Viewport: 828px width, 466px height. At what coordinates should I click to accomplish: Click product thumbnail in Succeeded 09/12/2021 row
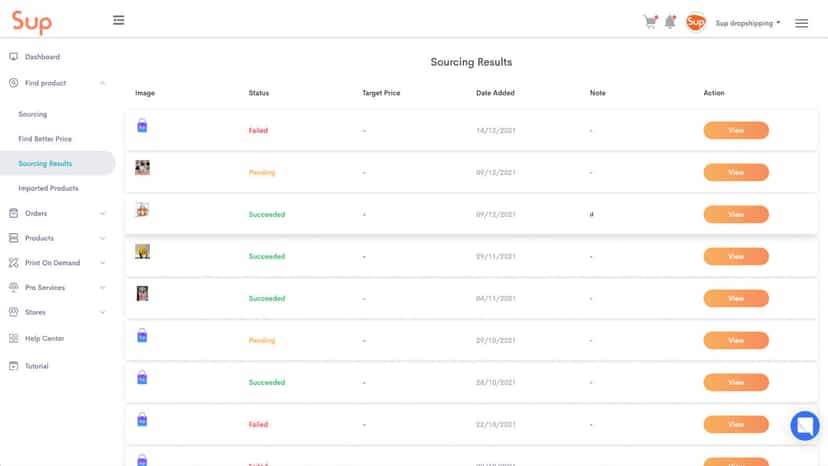point(142,209)
